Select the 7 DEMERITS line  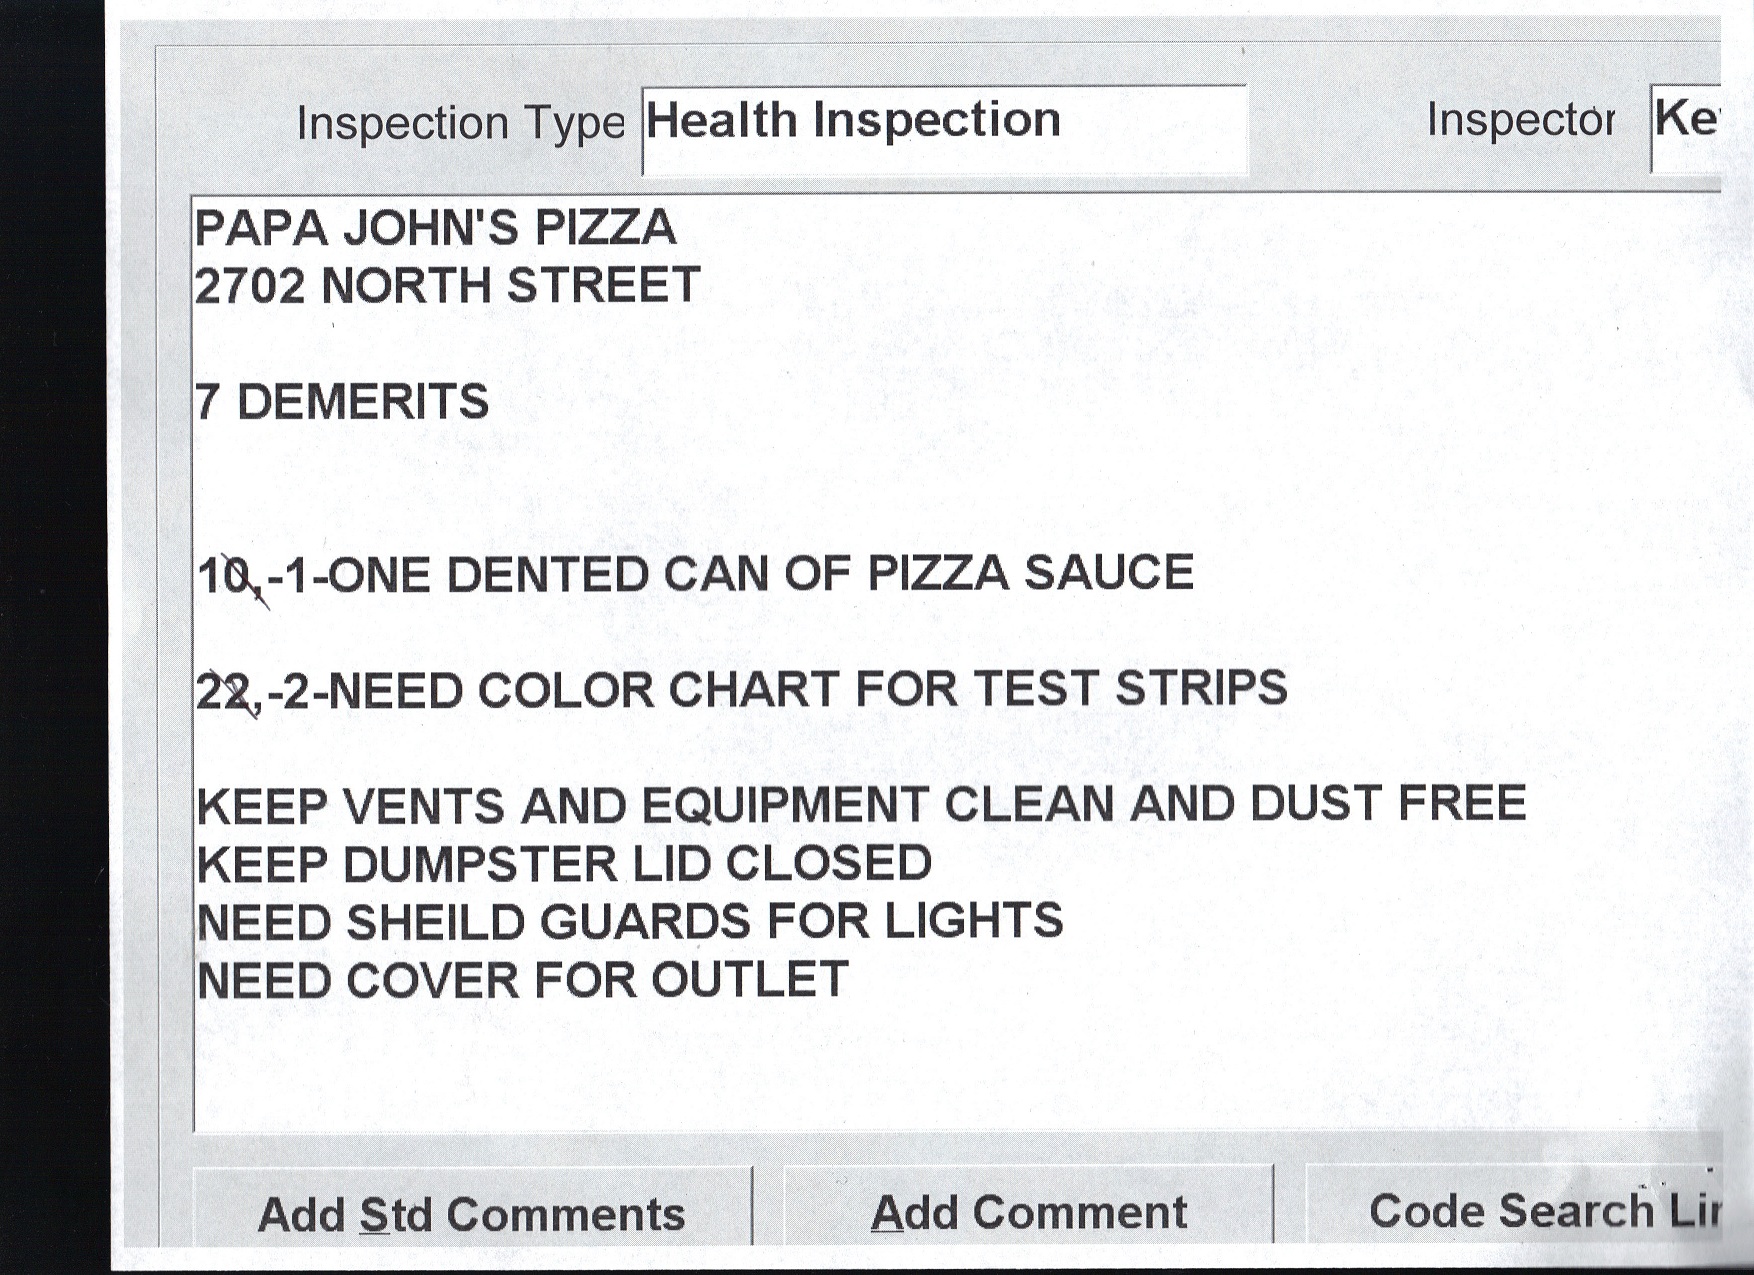pyautogui.click(x=342, y=402)
